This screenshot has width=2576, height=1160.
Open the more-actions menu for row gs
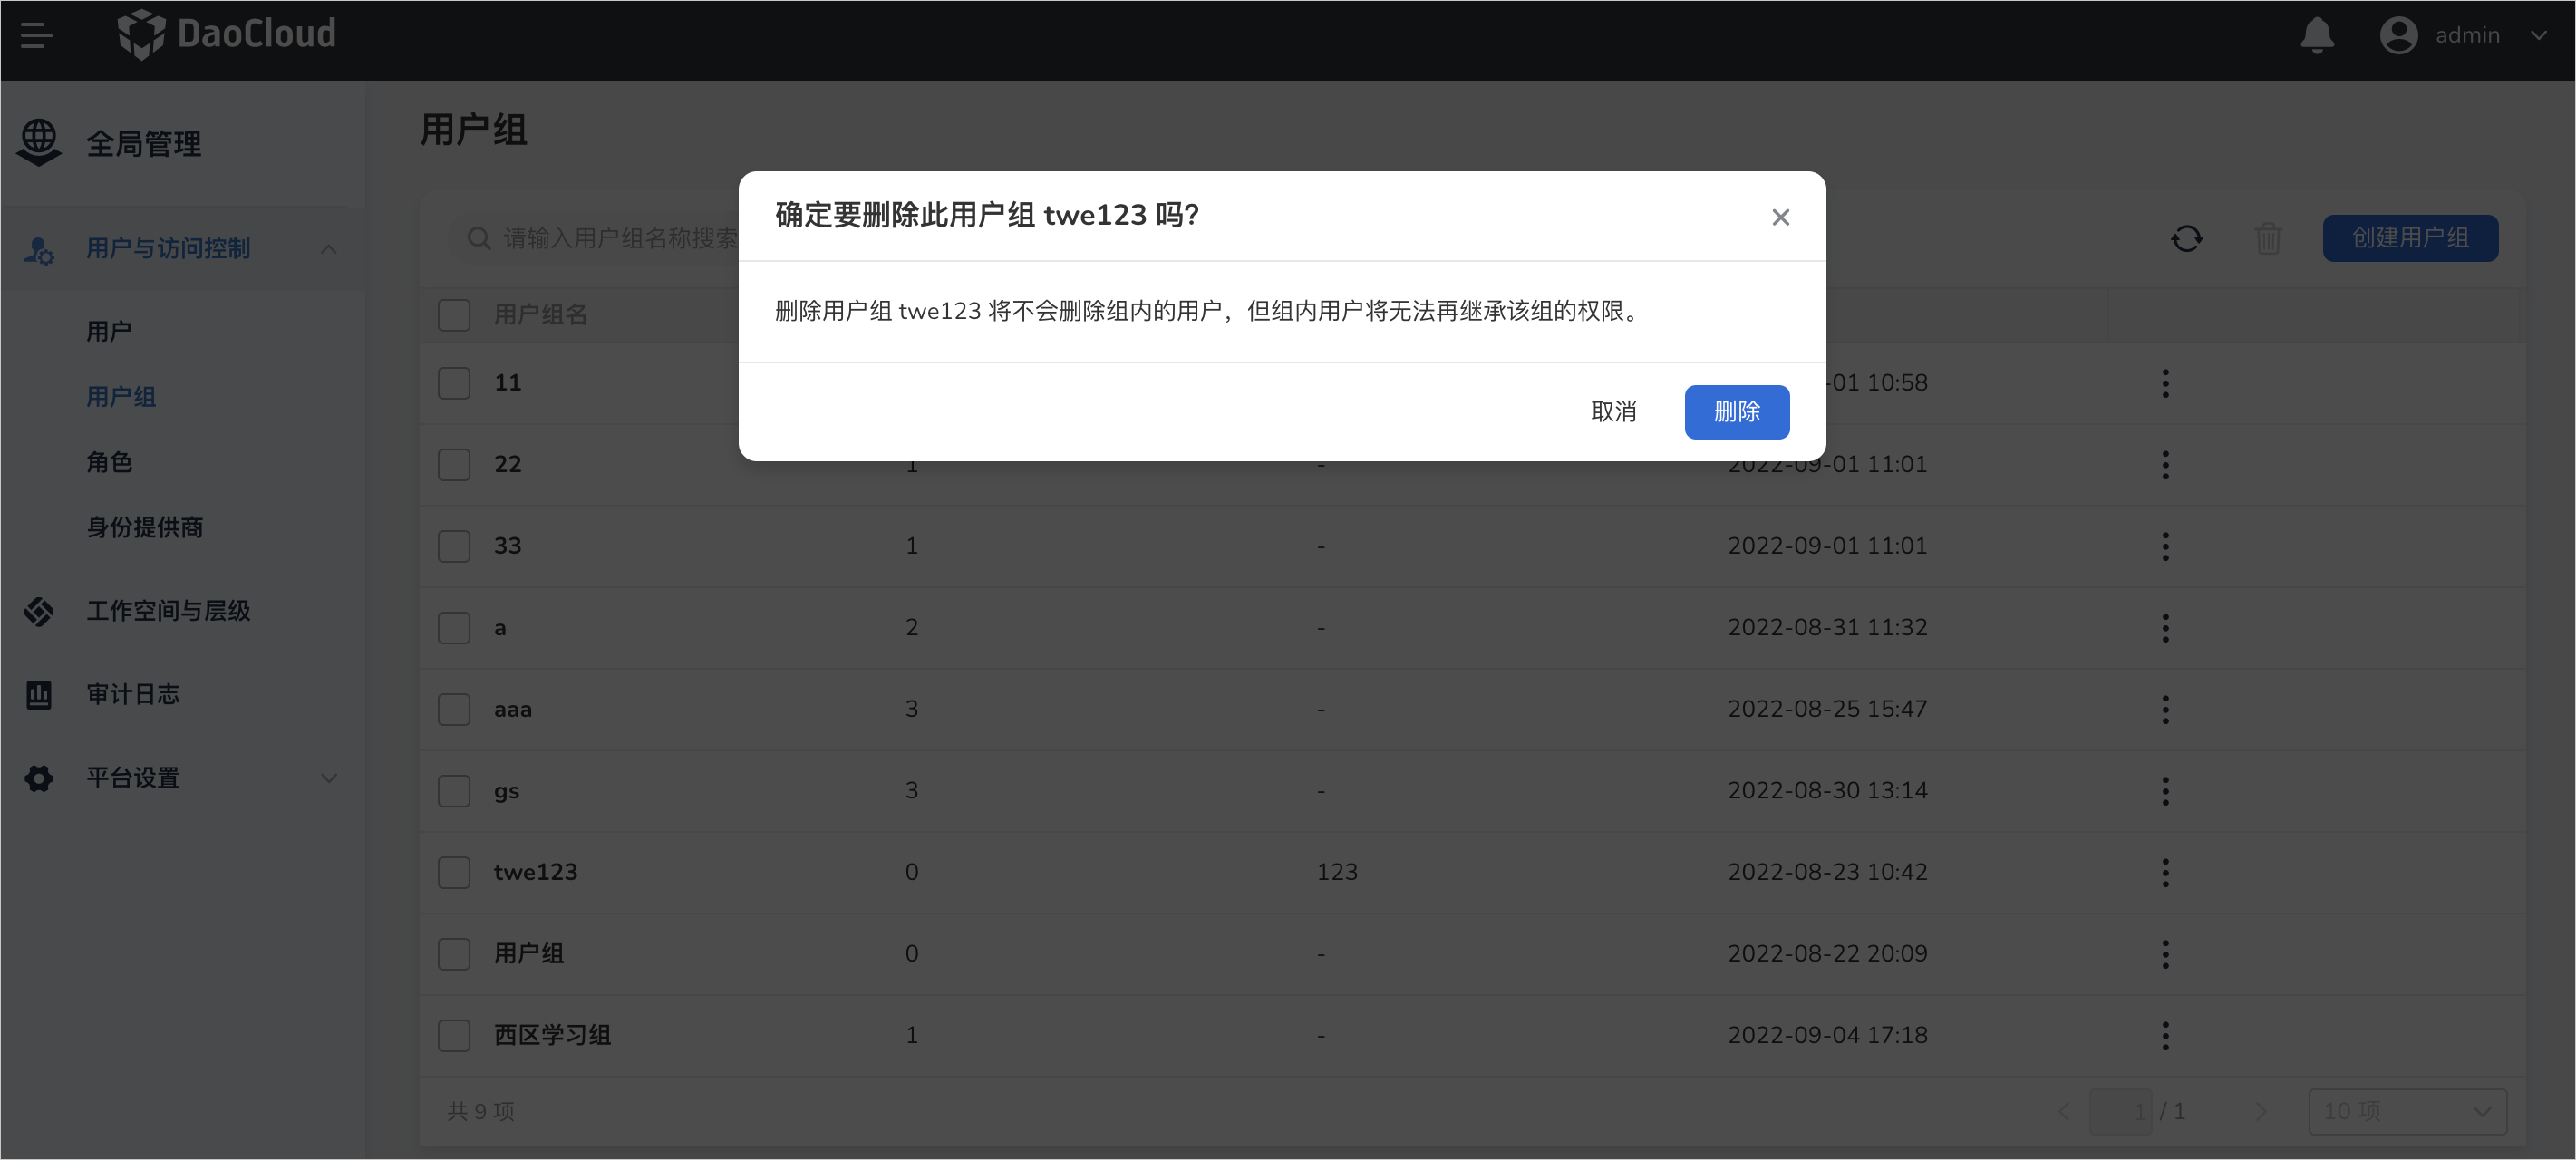(x=2165, y=791)
